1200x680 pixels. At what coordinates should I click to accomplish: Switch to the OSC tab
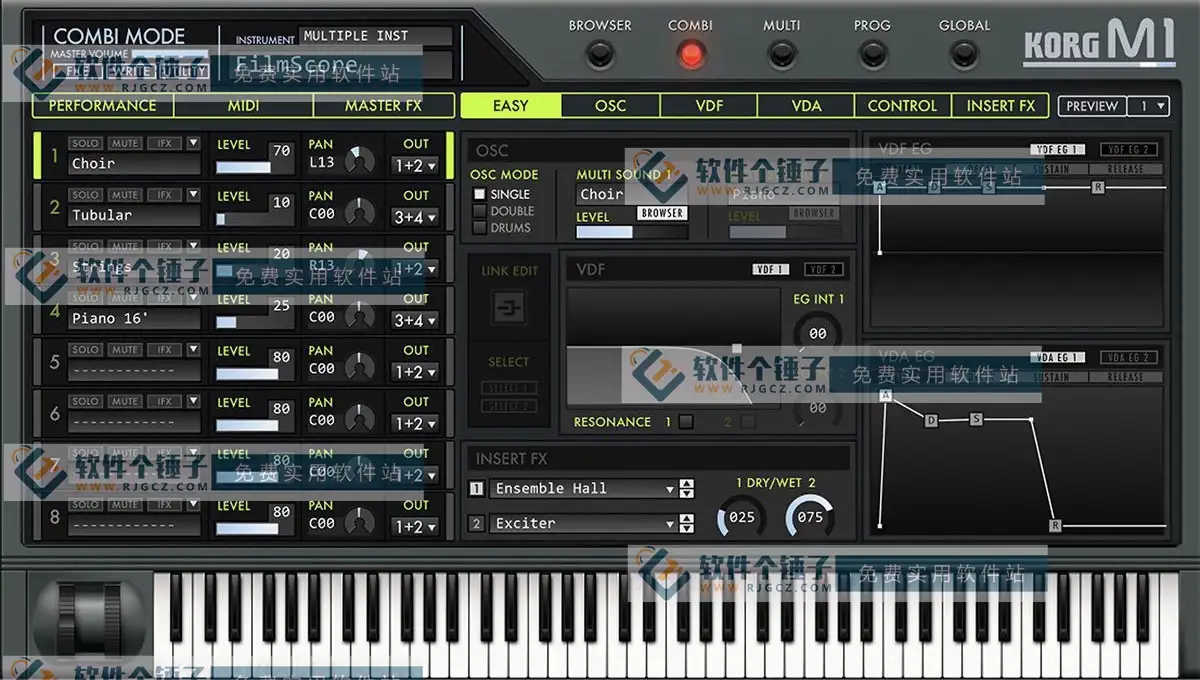pyautogui.click(x=610, y=105)
